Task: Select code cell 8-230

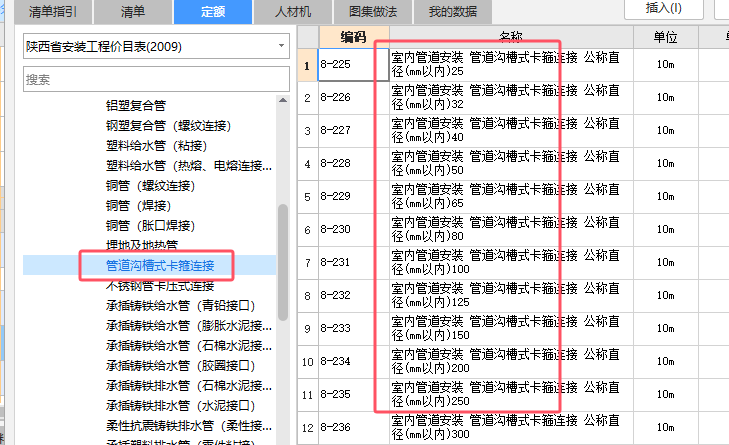Action: tap(354, 230)
